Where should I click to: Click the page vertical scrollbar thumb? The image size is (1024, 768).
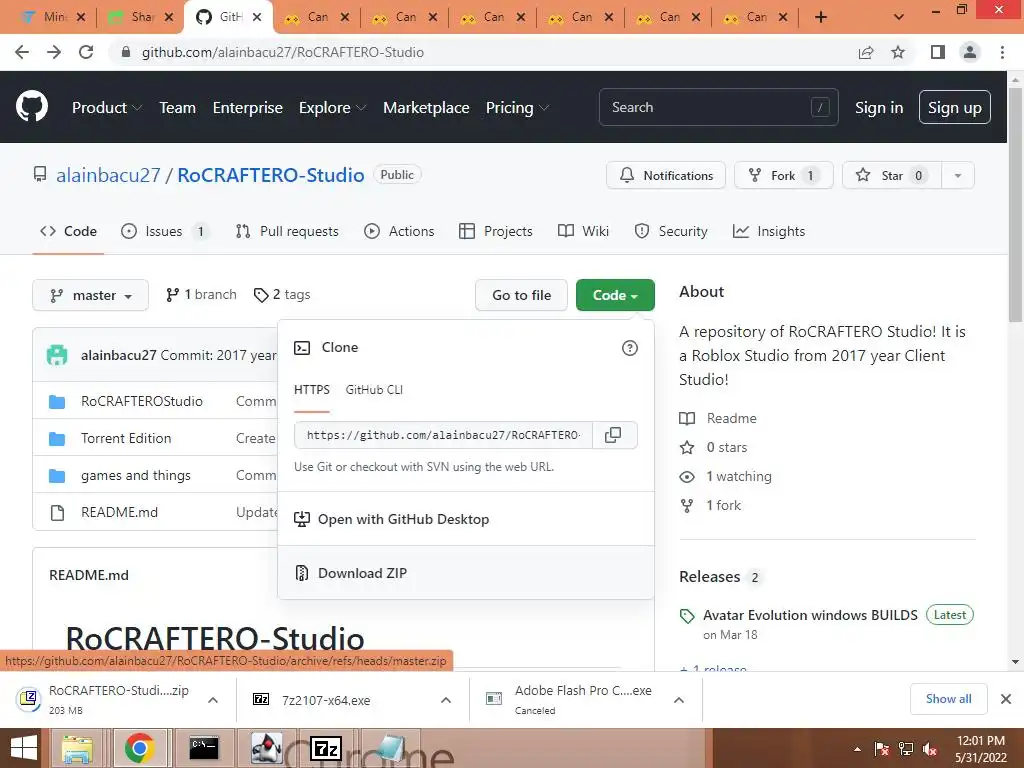point(1015,204)
